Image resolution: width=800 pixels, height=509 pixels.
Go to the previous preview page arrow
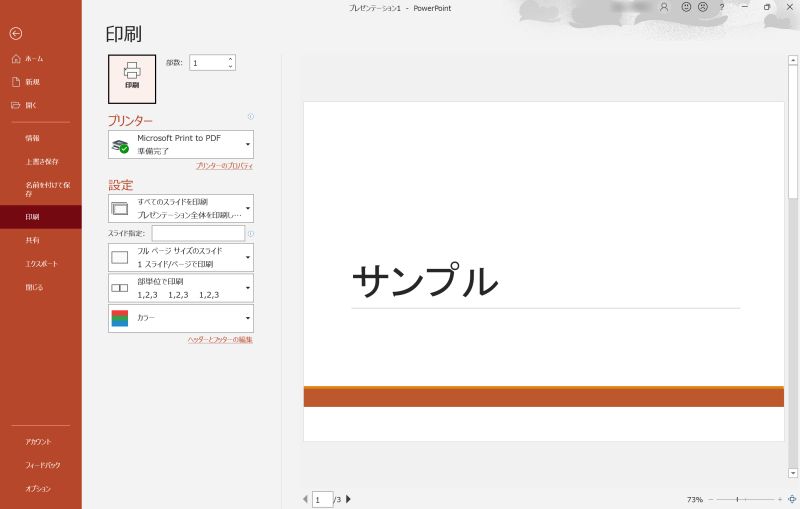point(305,499)
